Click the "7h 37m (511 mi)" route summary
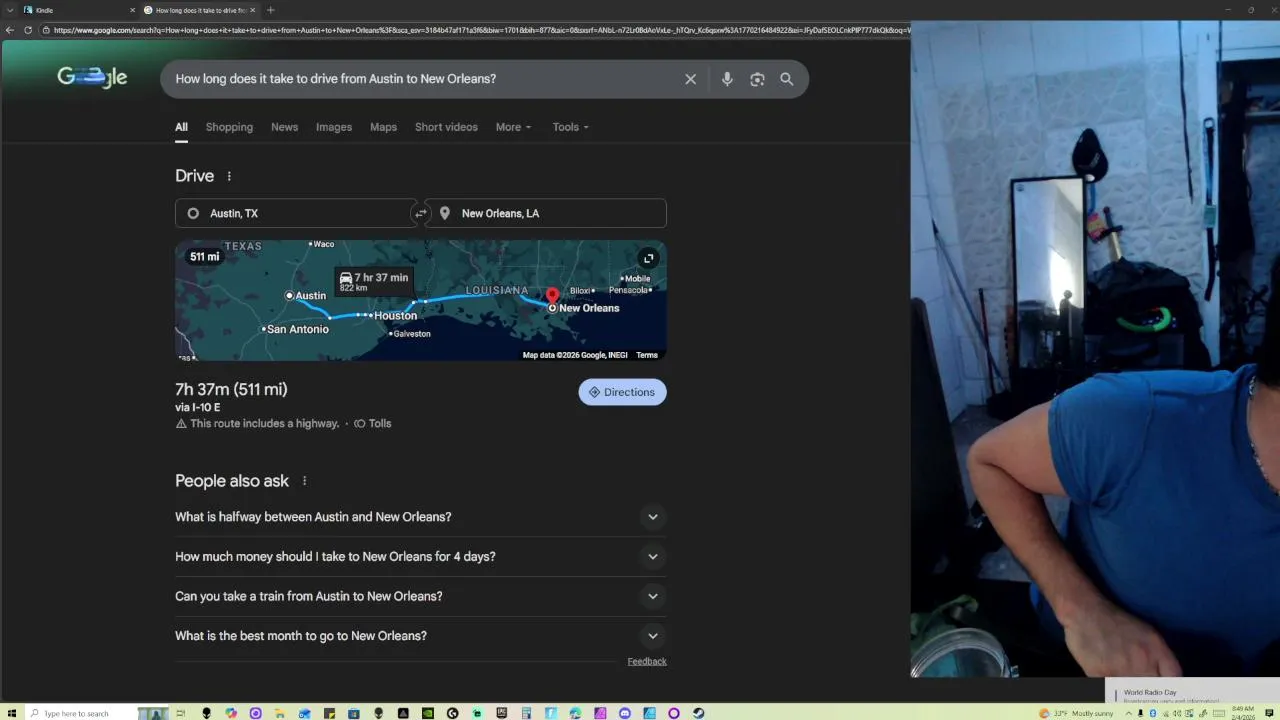 coord(231,390)
